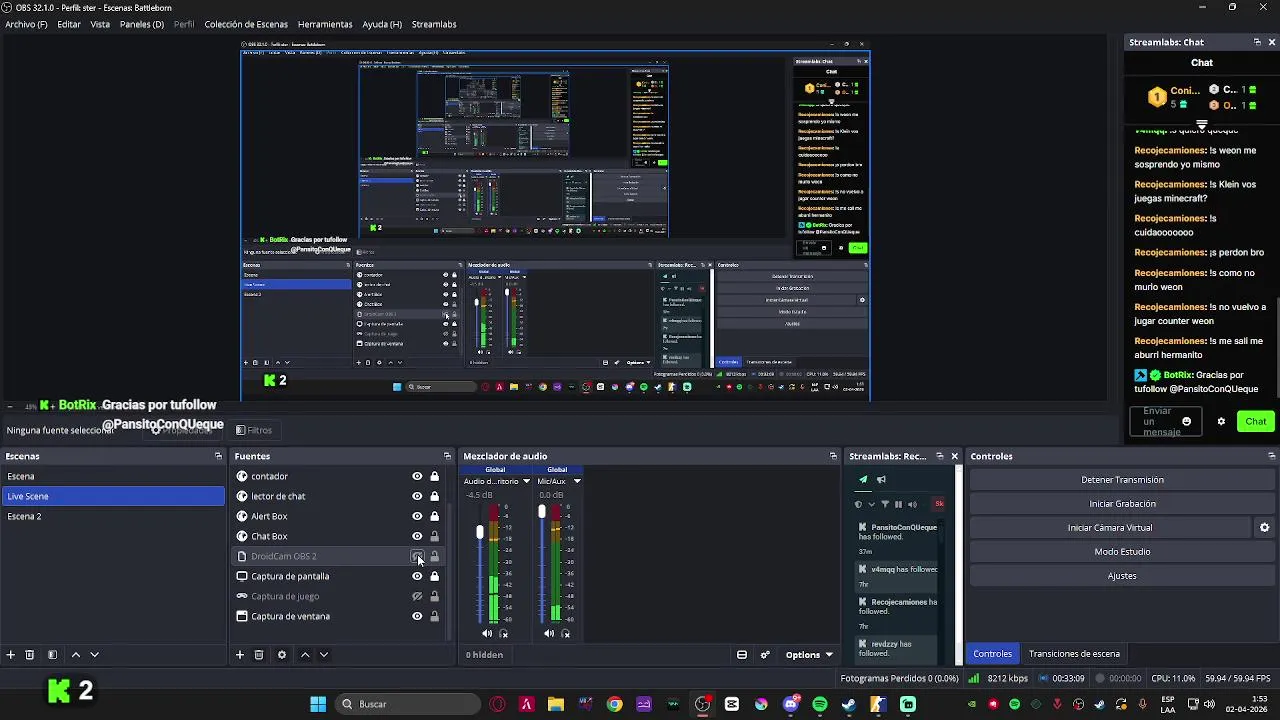Hide the Chat Box source
1280x720 pixels.
(417, 536)
